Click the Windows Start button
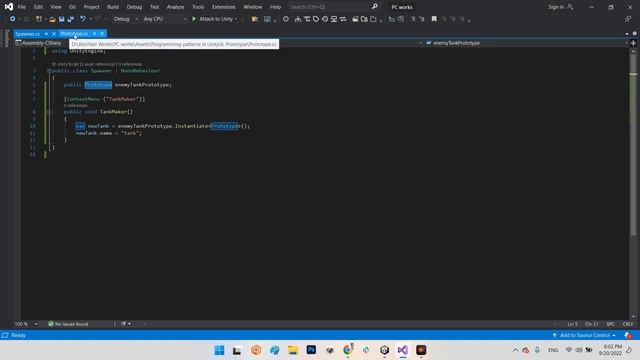This screenshot has width=640, height=360. click(x=219, y=350)
